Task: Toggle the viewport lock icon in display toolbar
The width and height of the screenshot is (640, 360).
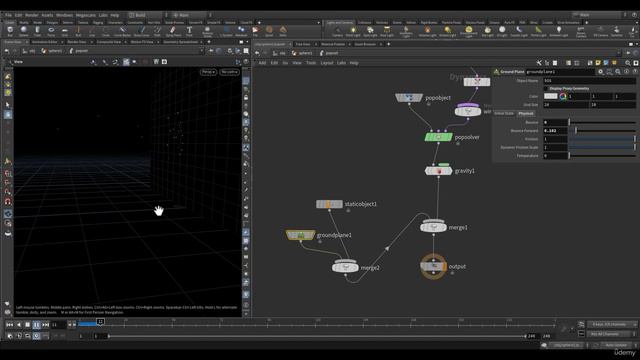Action: point(246,98)
